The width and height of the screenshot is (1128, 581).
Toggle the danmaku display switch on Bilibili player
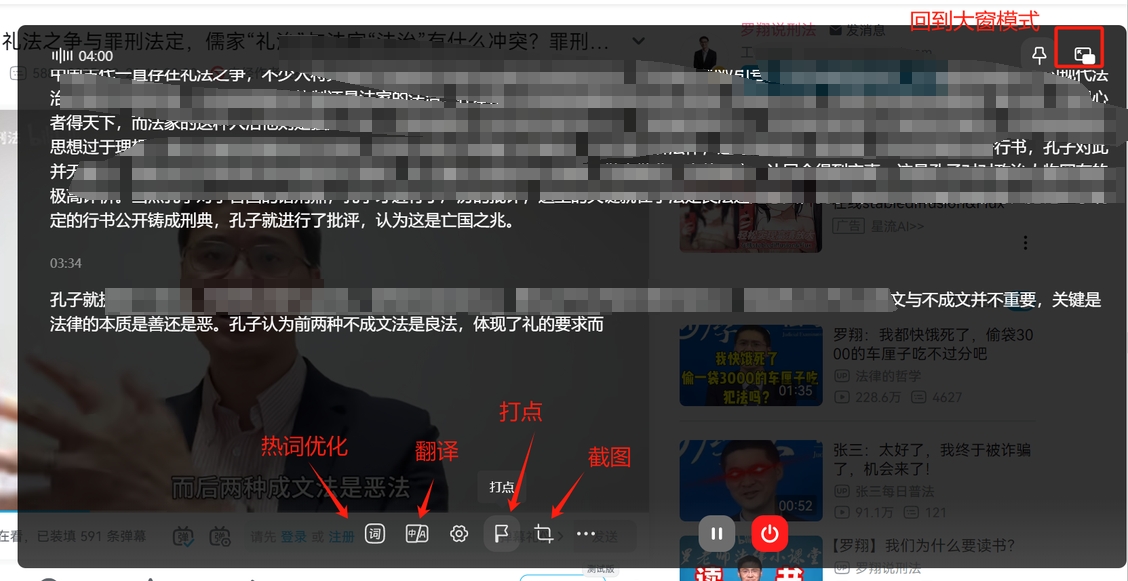click(183, 536)
